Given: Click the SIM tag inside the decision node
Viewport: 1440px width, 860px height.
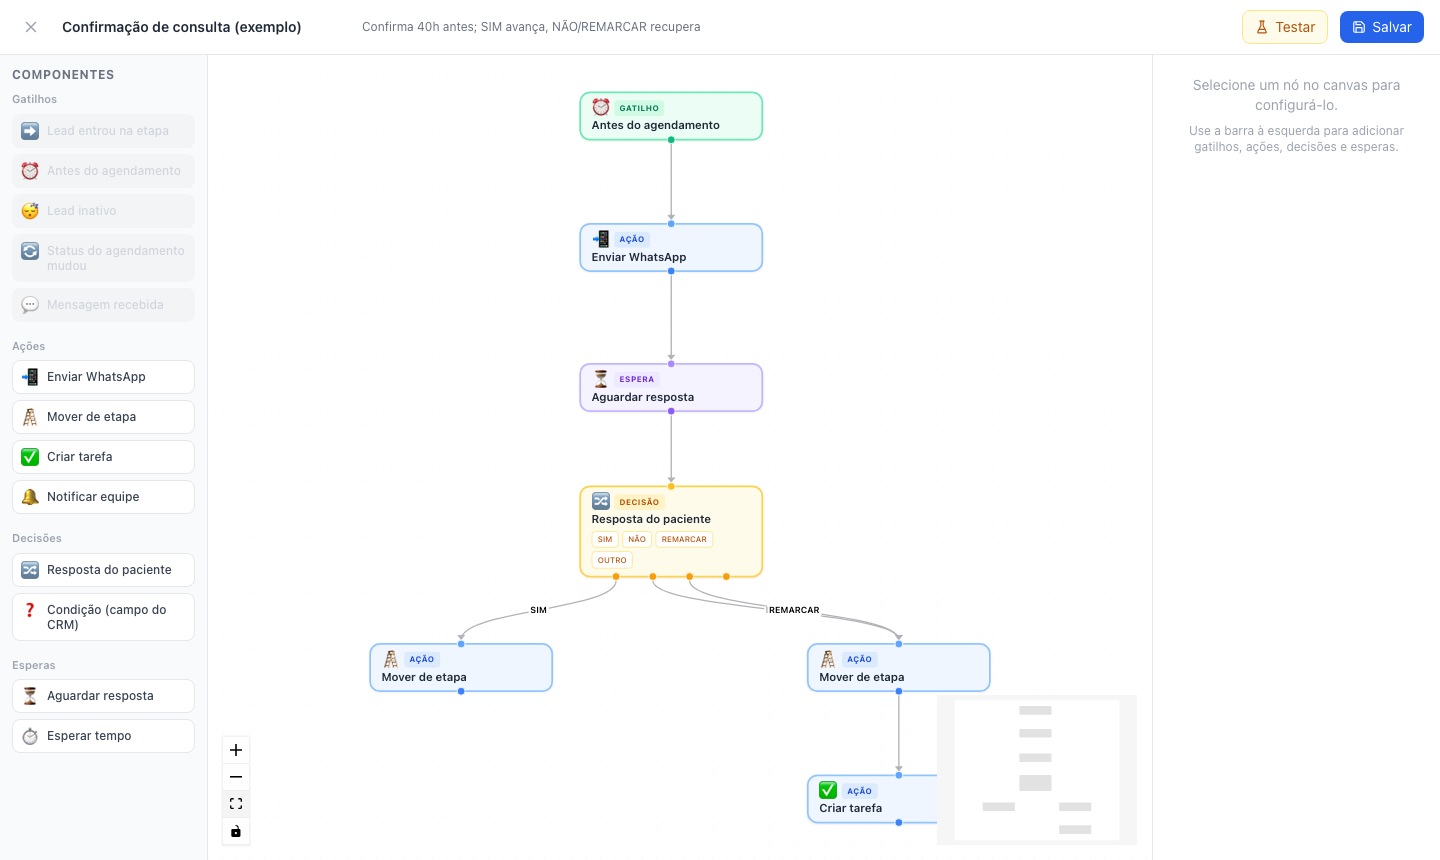Looking at the screenshot, I should point(605,539).
